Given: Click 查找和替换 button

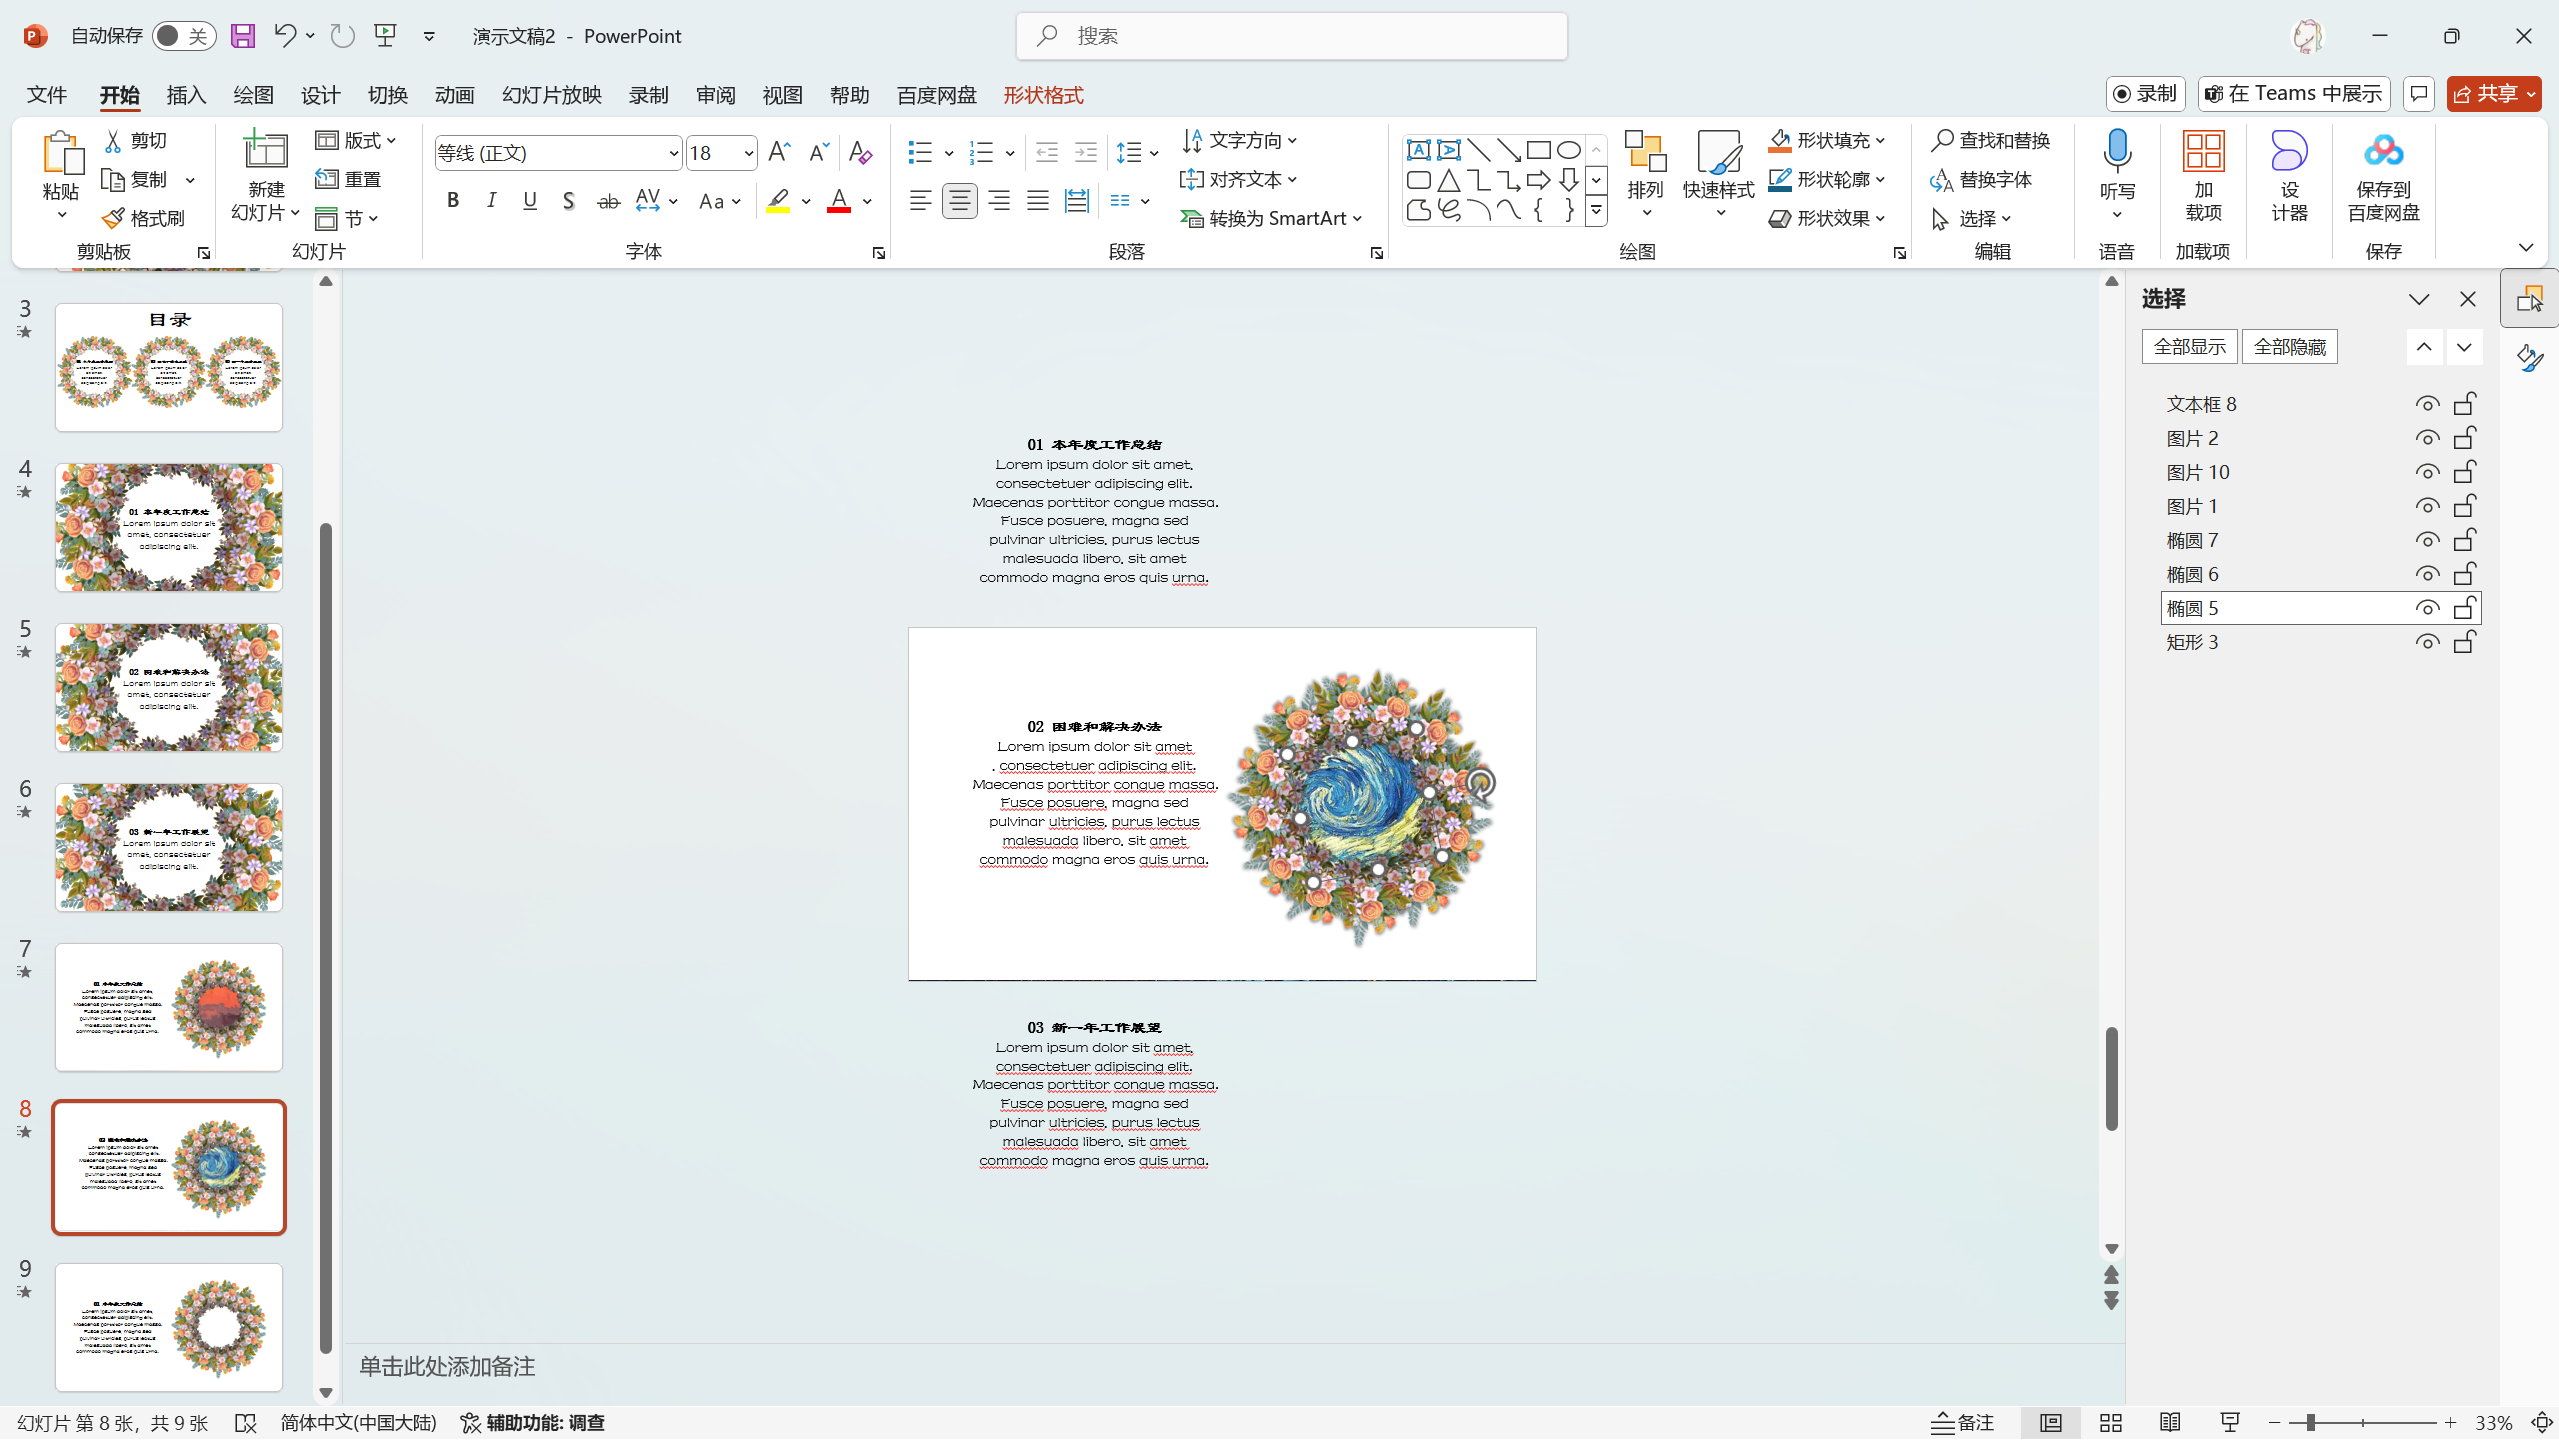Looking at the screenshot, I should click(x=1991, y=141).
